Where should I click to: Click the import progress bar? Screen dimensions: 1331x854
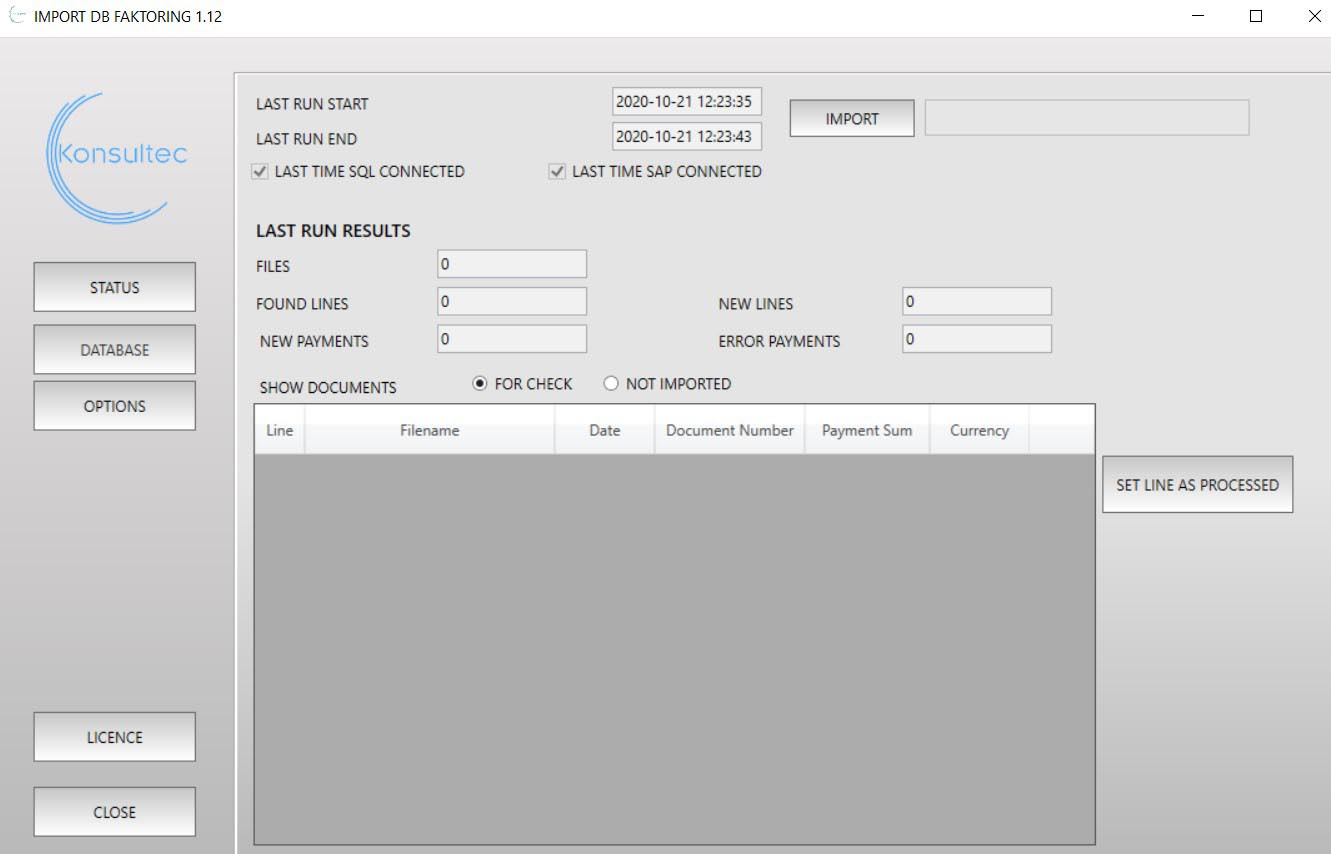(1087, 117)
